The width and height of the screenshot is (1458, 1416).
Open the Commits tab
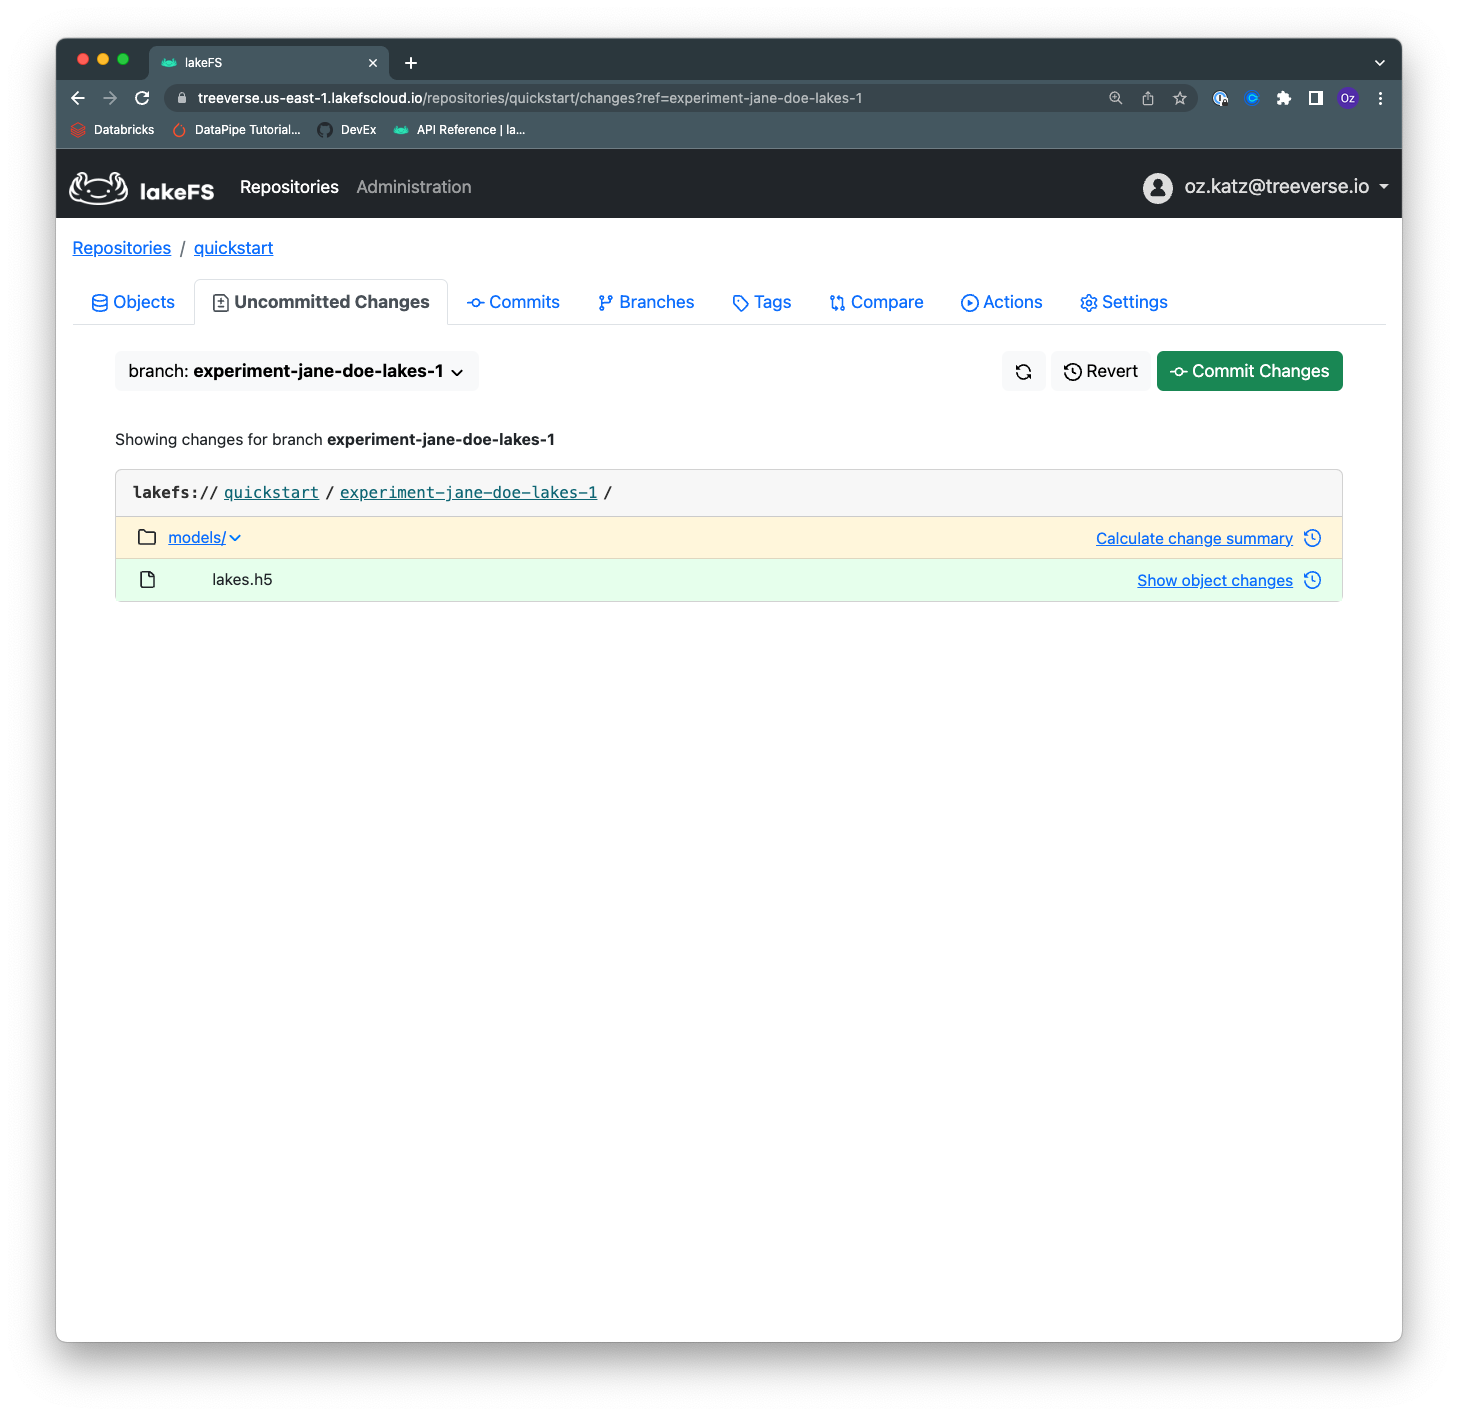coord(513,302)
